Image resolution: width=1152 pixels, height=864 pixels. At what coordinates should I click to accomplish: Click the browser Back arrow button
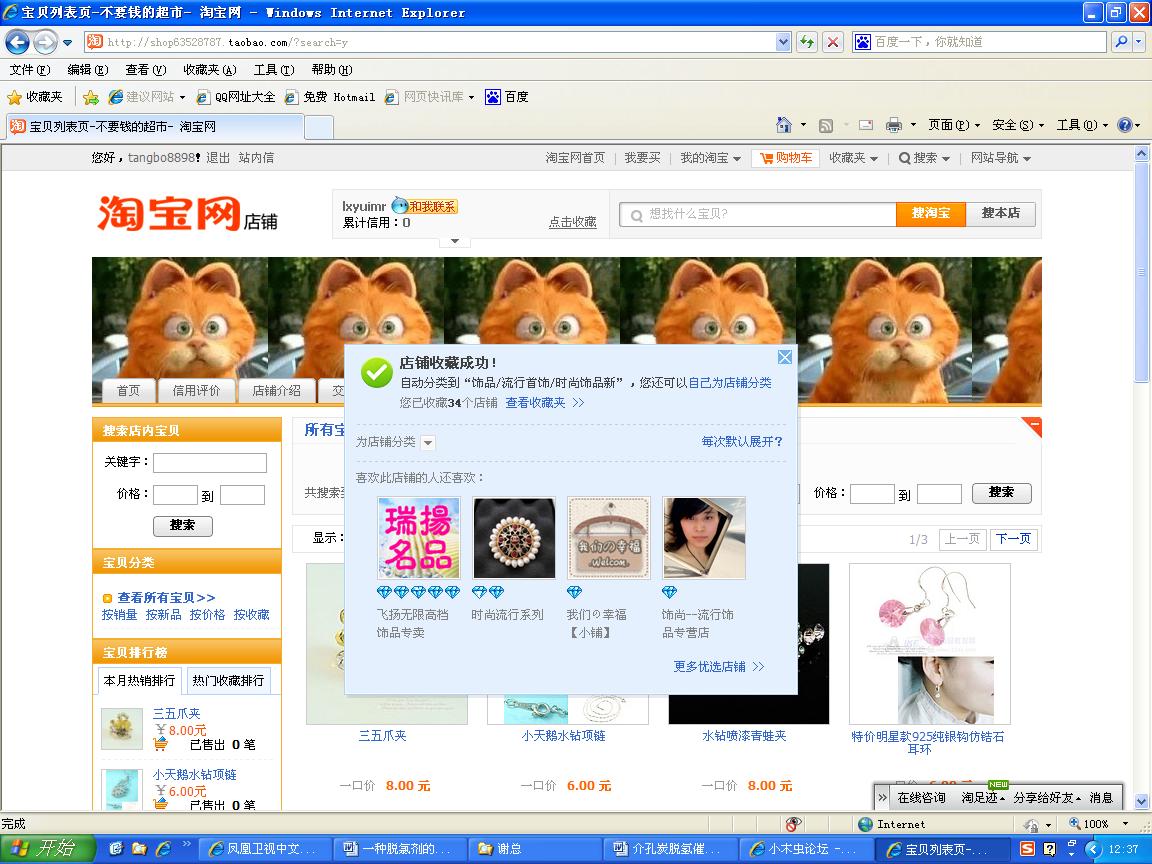tap(18, 42)
